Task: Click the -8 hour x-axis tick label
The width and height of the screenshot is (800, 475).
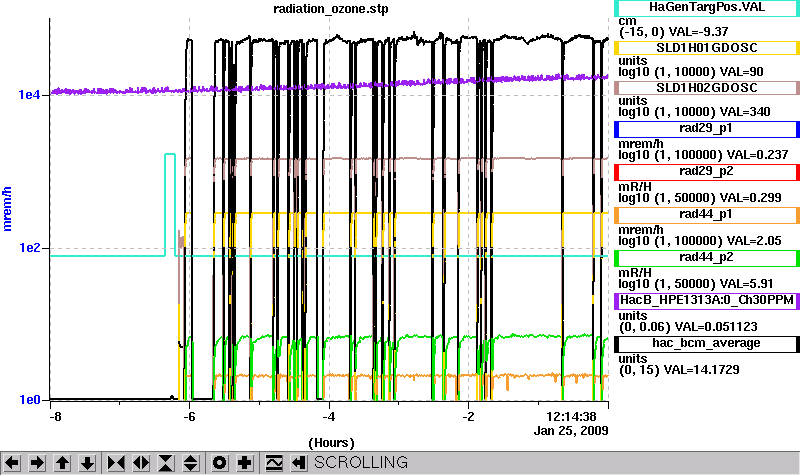Action: pos(55,417)
